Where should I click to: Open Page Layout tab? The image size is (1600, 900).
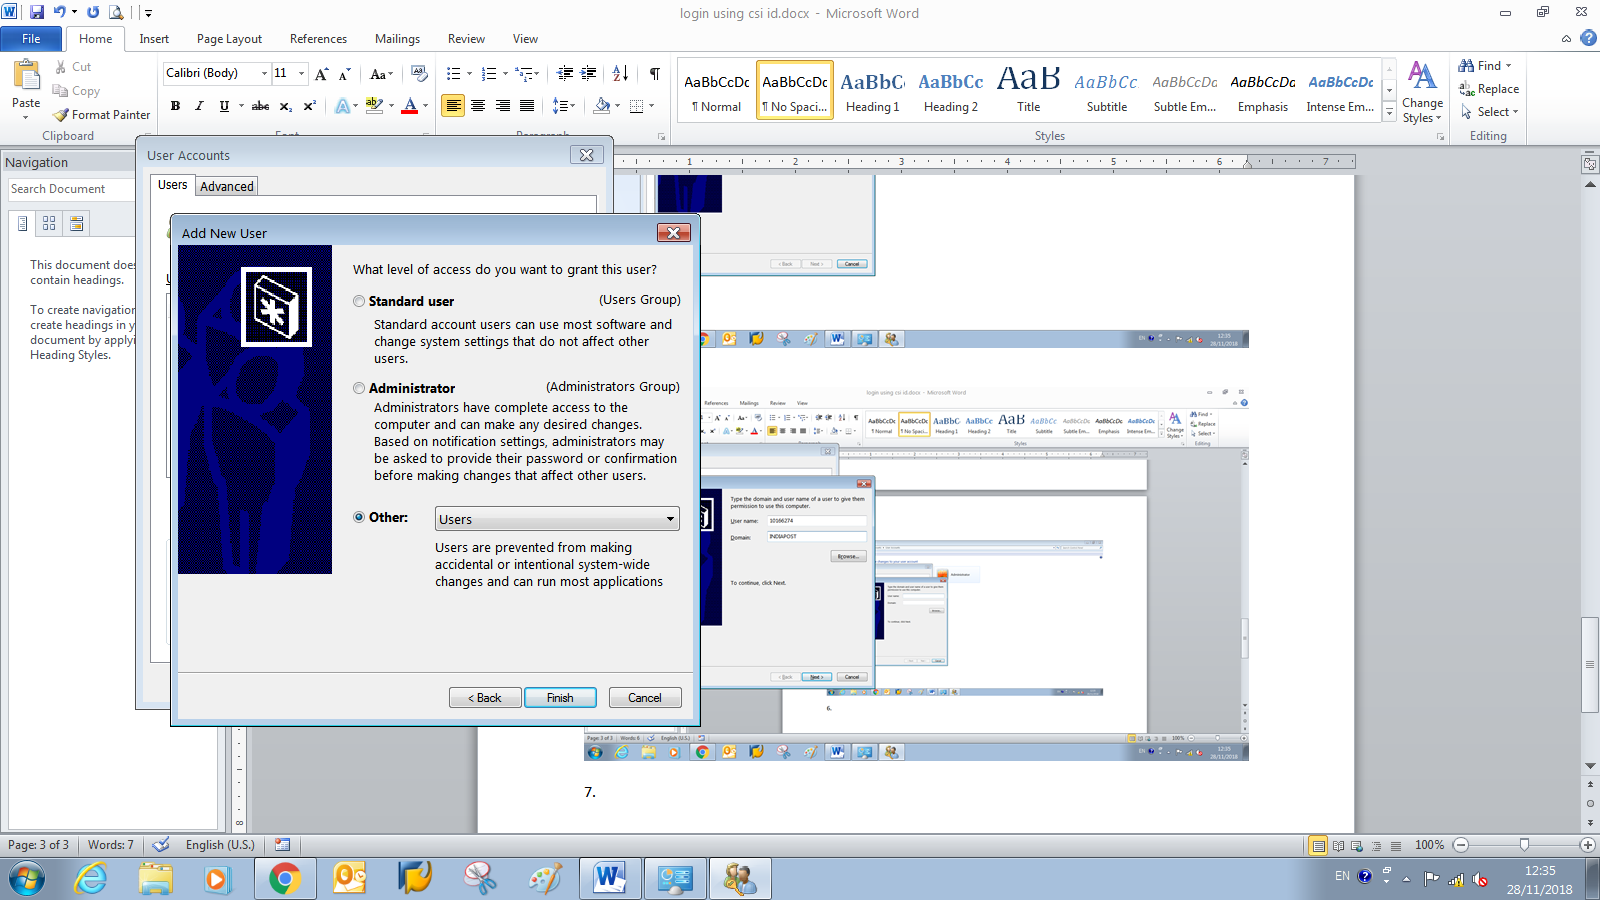coord(229,39)
